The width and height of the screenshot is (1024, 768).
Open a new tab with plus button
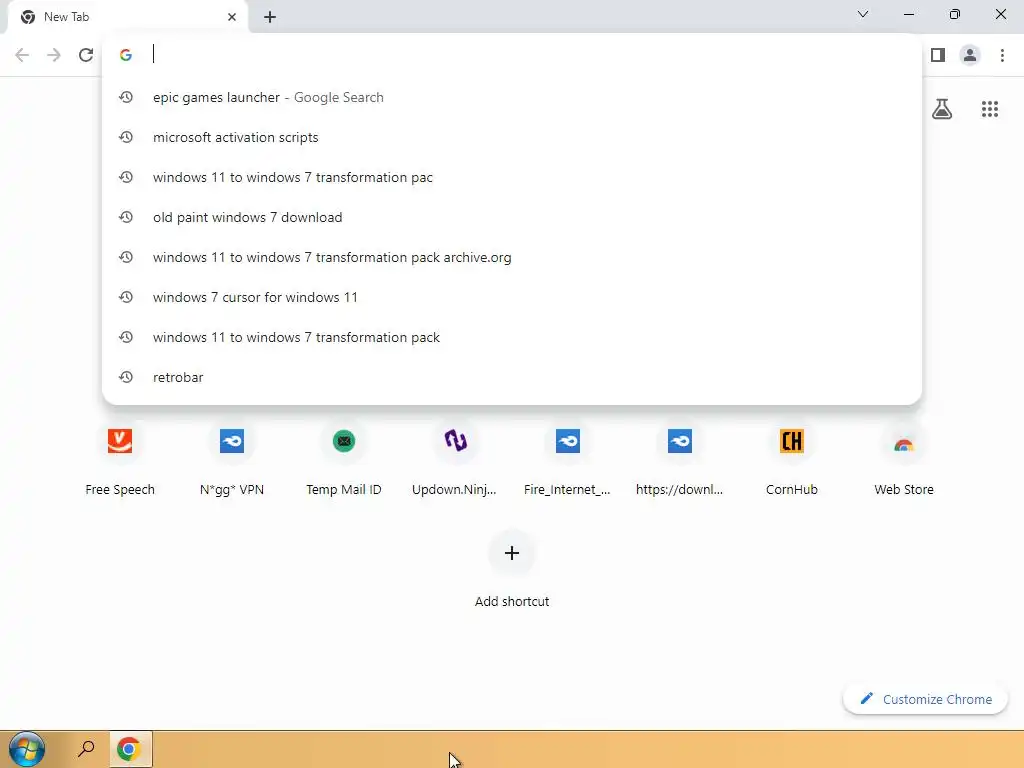(x=270, y=17)
